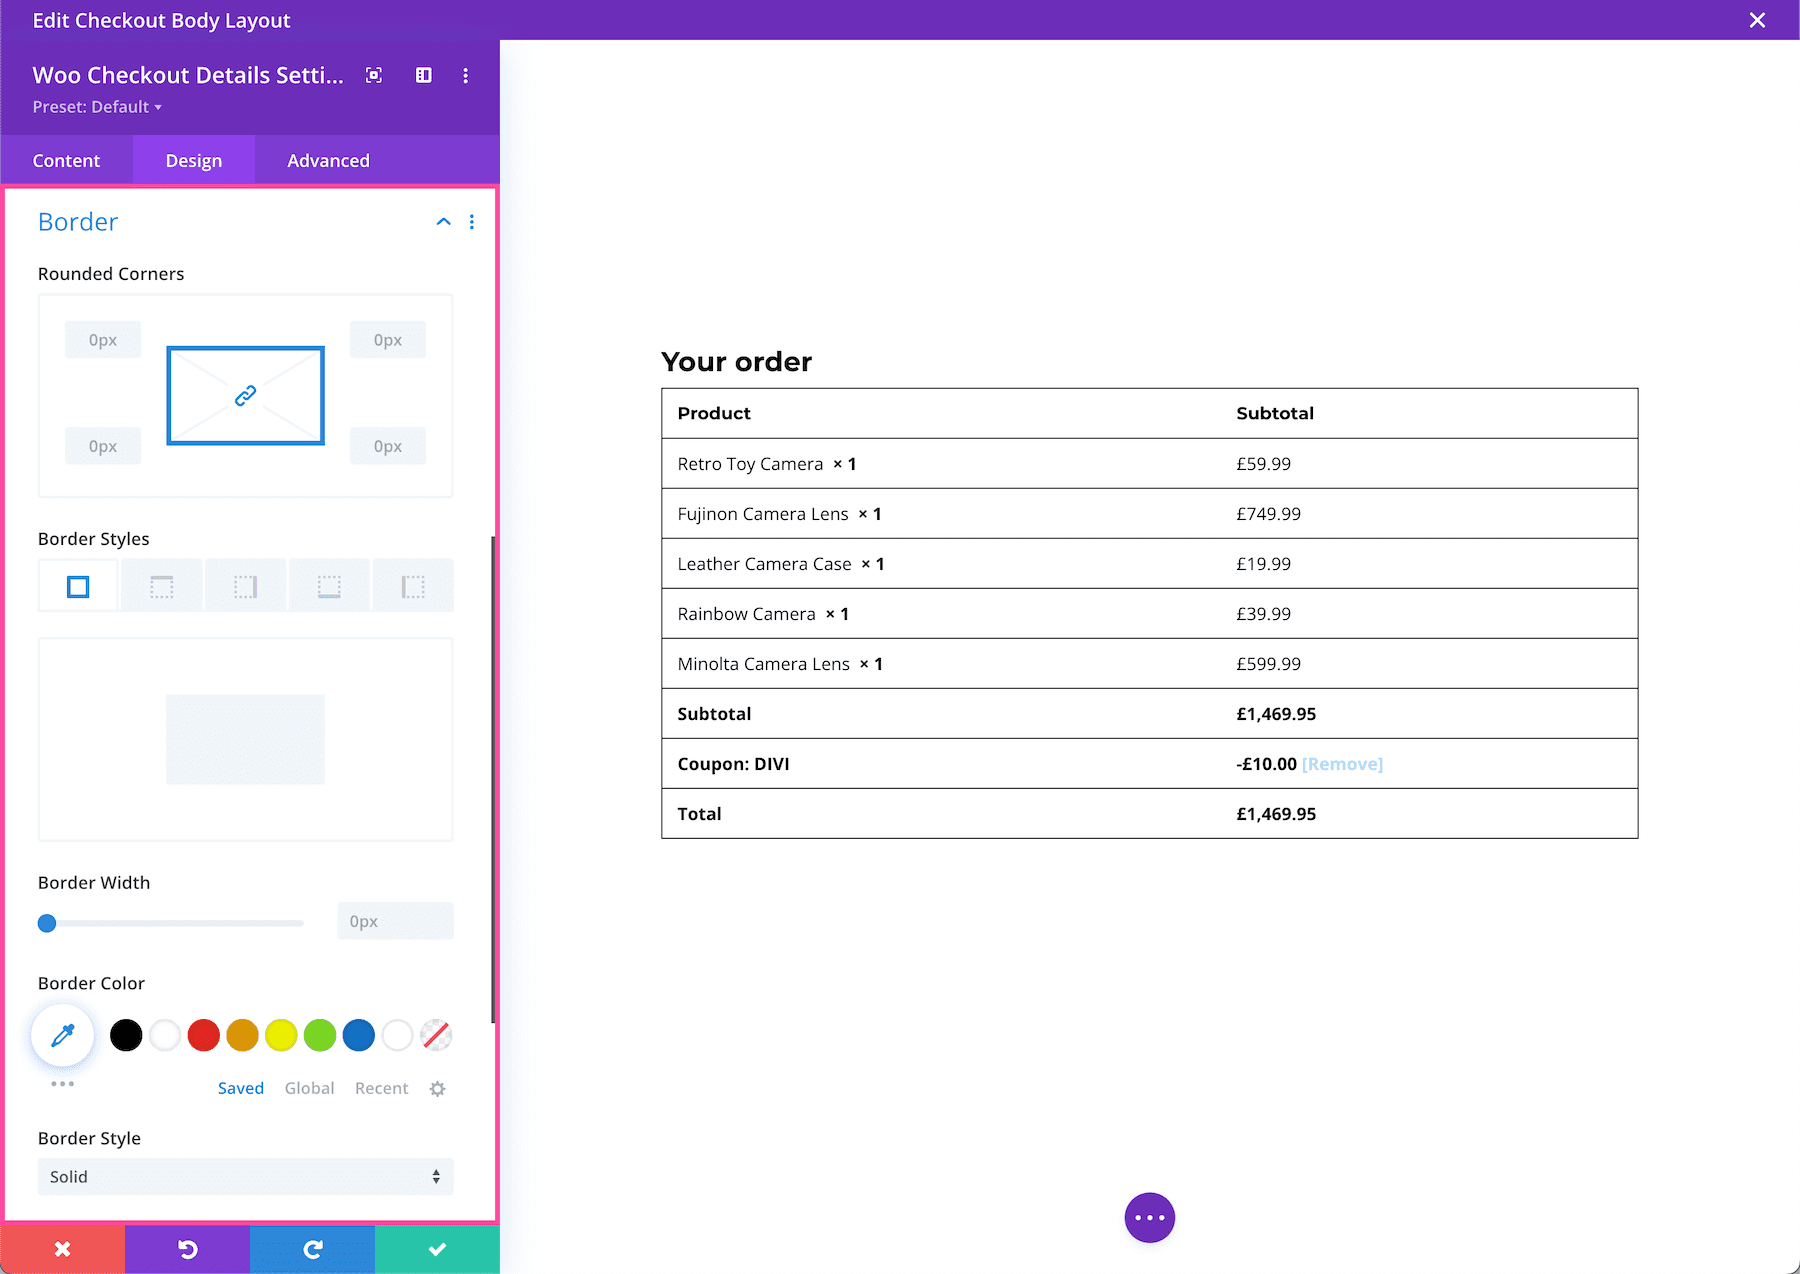Click the Border Width value field
The image size is (1800, 1274).
pos(394,921)
